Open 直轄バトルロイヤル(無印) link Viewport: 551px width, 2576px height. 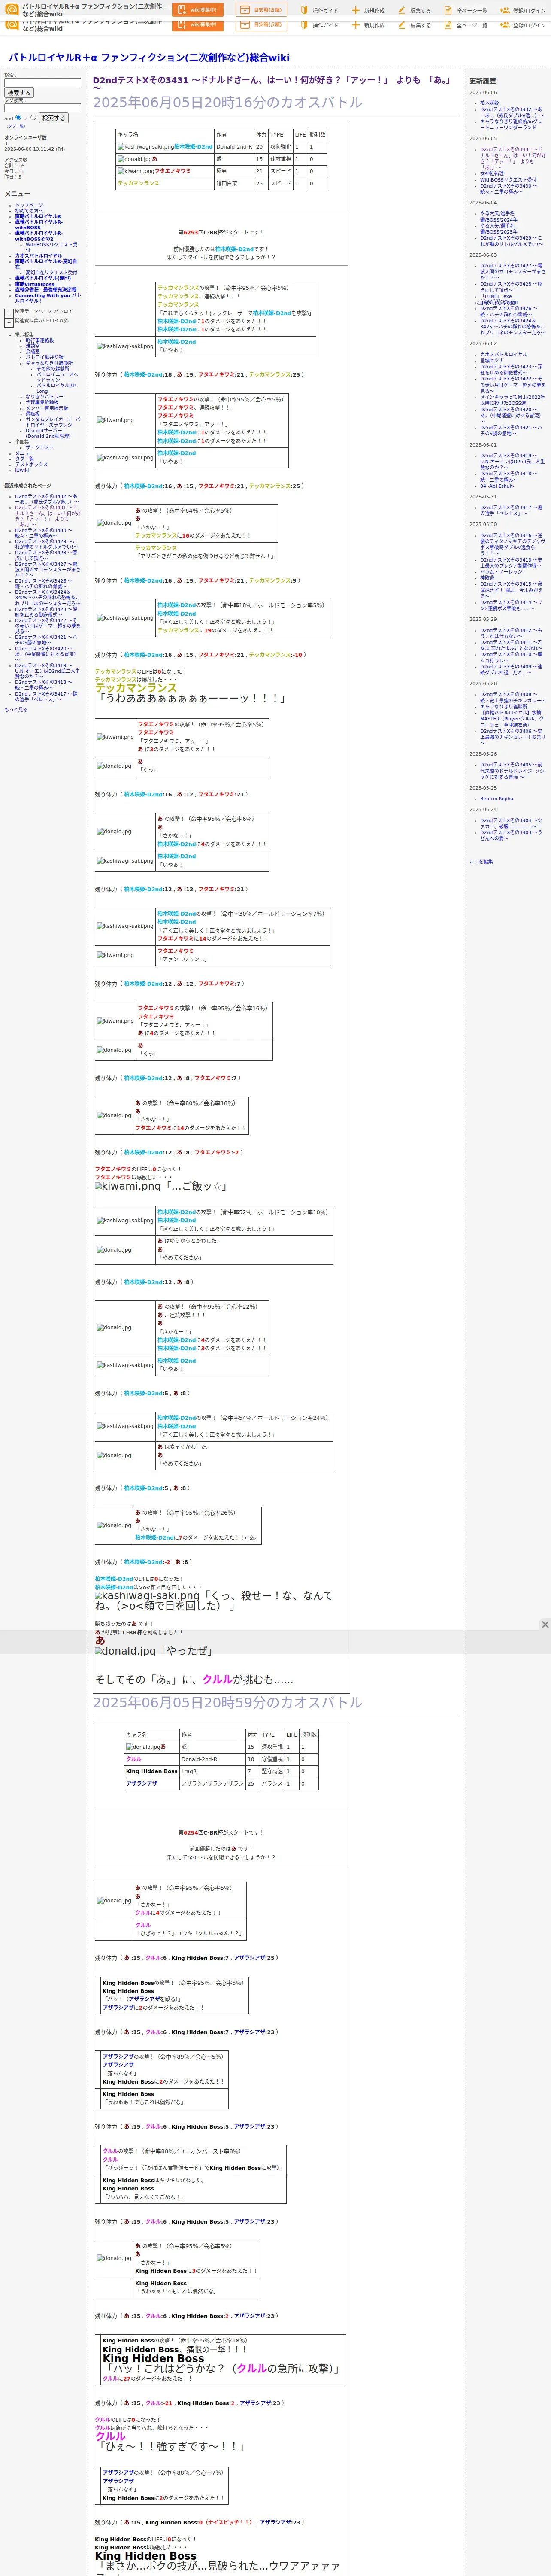(x=43, y=278)
